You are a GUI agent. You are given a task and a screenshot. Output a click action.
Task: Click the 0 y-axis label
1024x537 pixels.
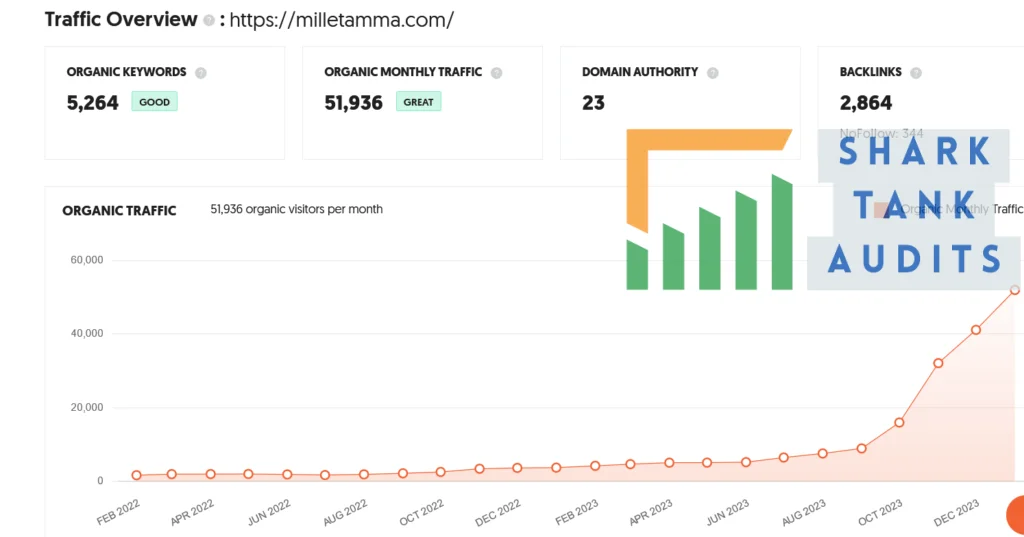100,481
